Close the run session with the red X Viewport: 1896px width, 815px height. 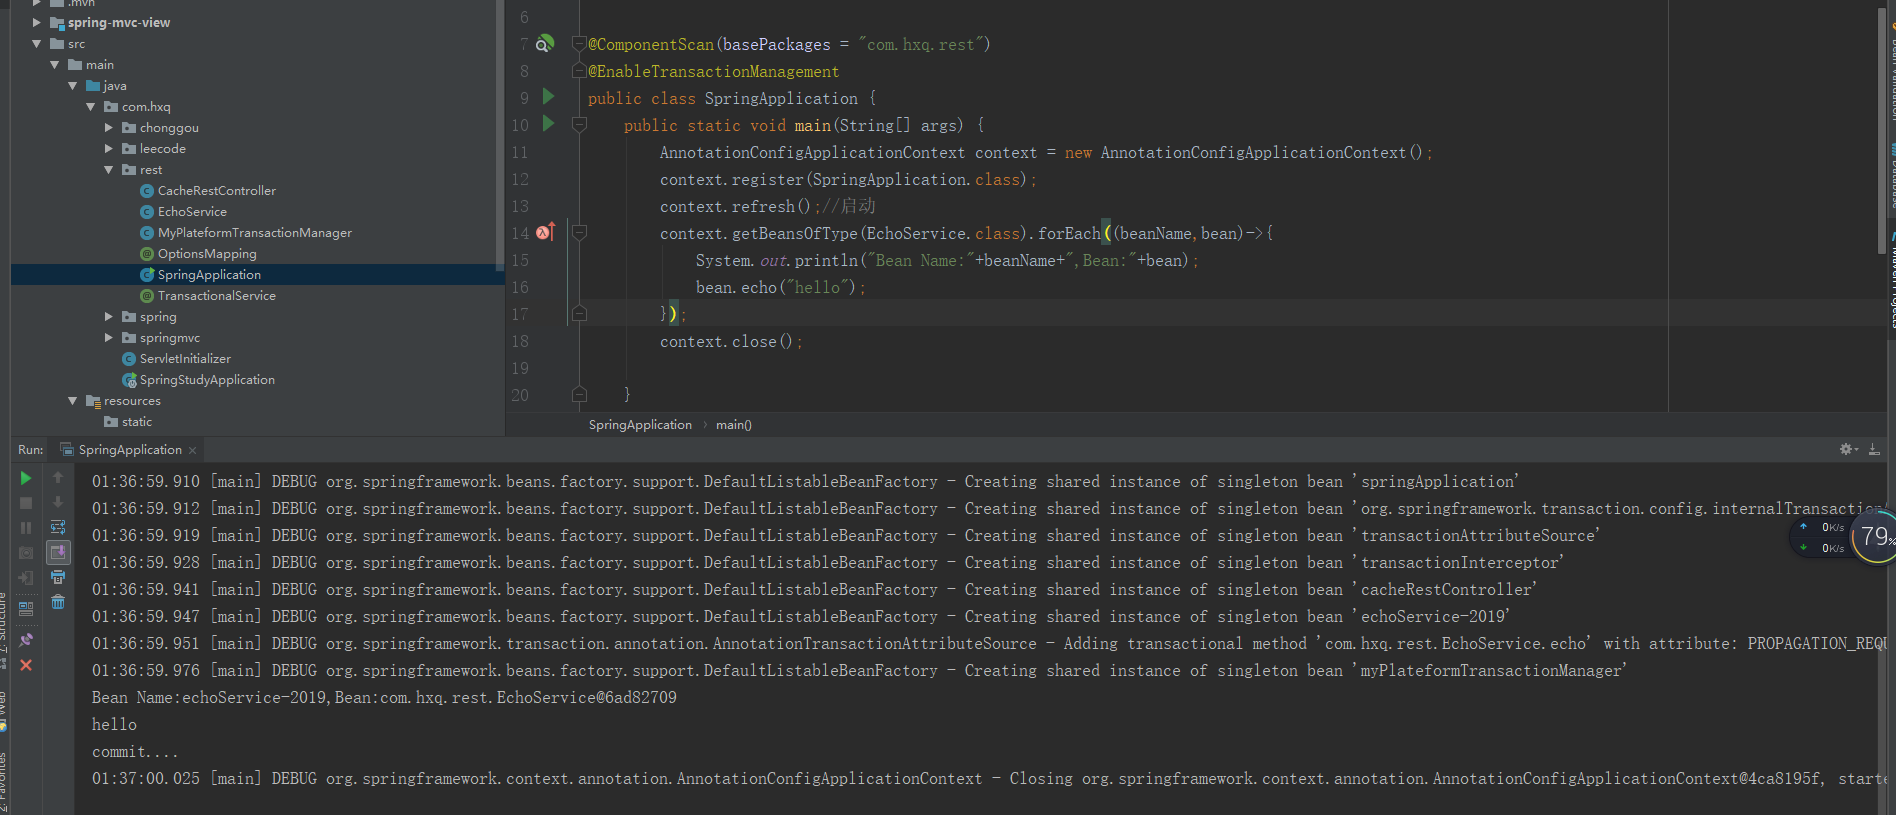click(26, 665)
